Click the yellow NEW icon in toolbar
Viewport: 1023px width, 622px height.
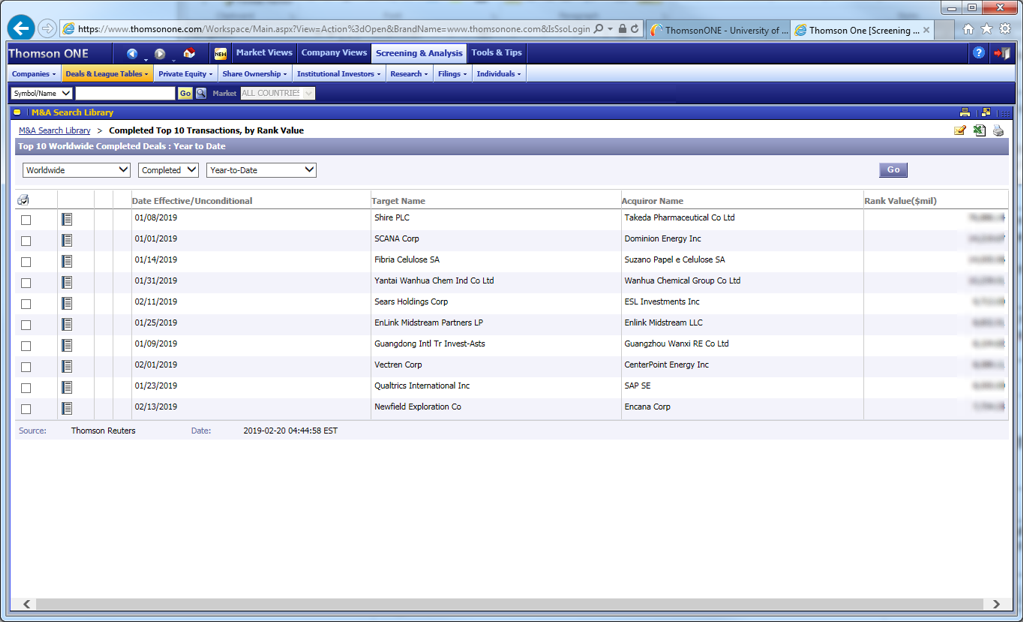pyautogui.click(x=221, y=54)
